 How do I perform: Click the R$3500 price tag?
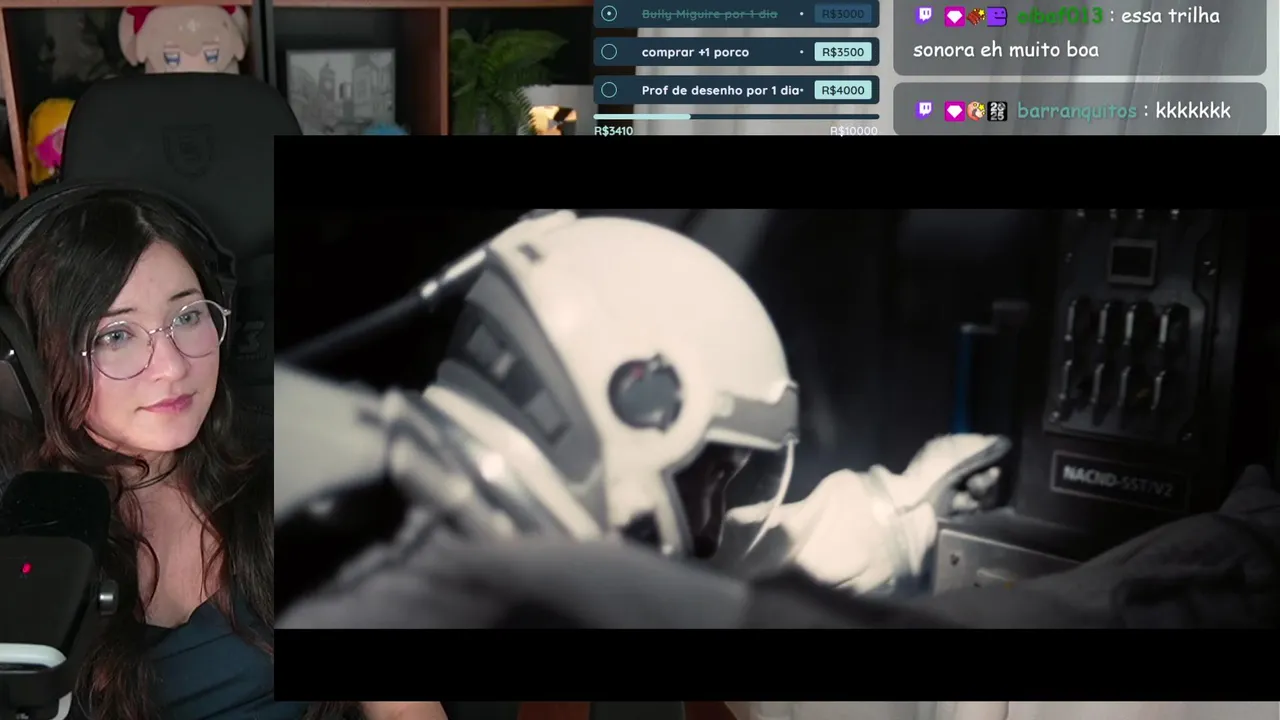(842, 52)
